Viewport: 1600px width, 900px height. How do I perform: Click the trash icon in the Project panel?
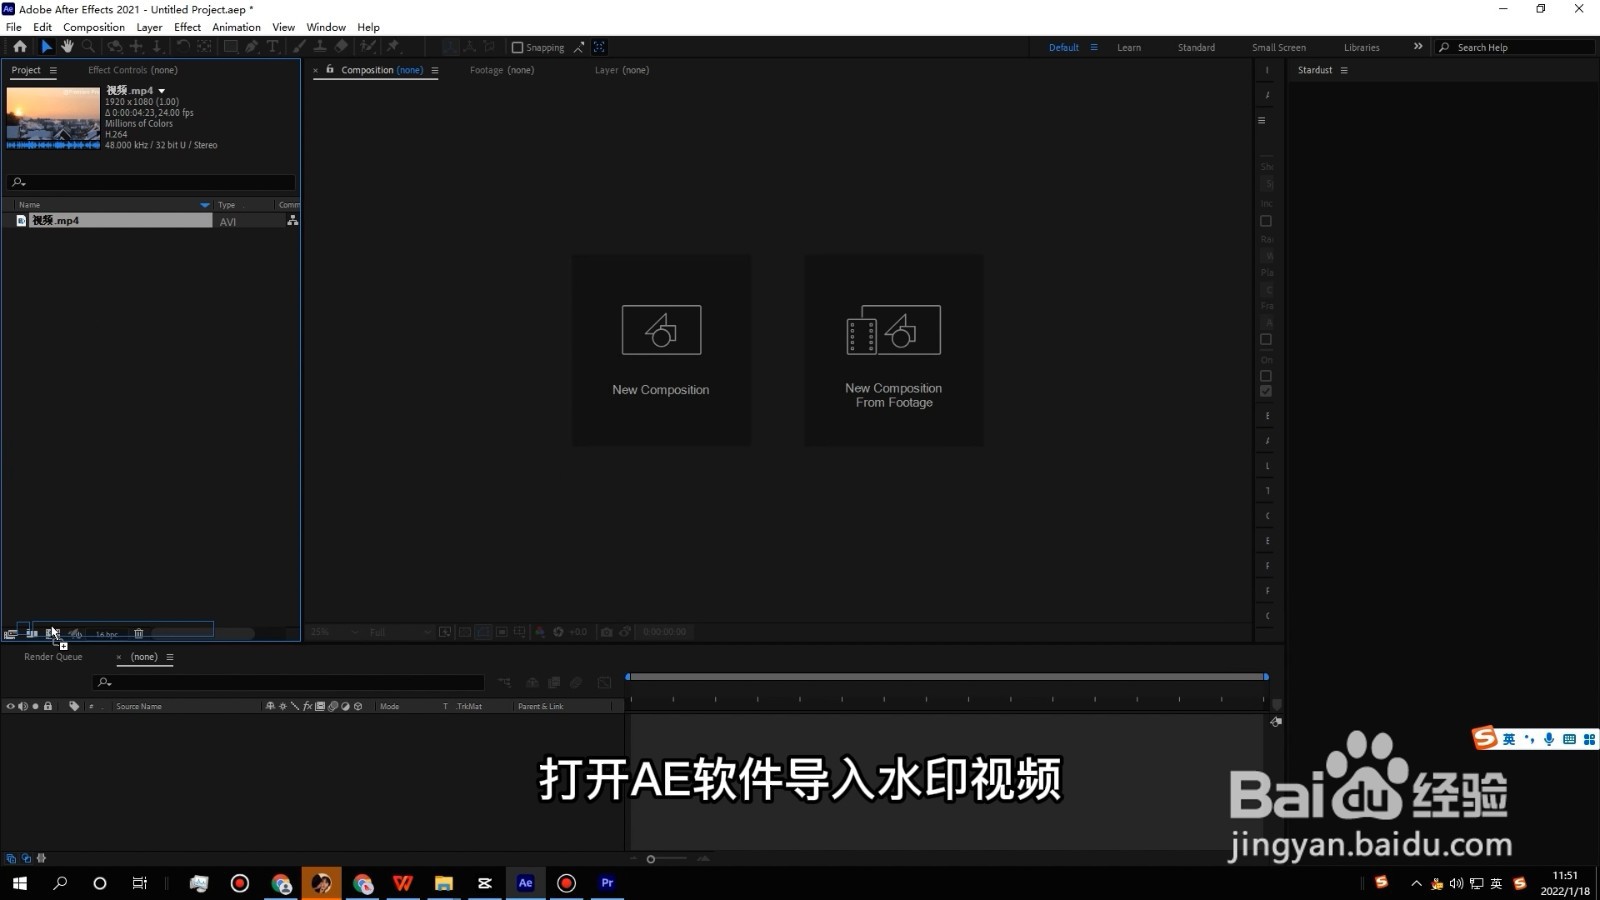[x=138, y=633]
